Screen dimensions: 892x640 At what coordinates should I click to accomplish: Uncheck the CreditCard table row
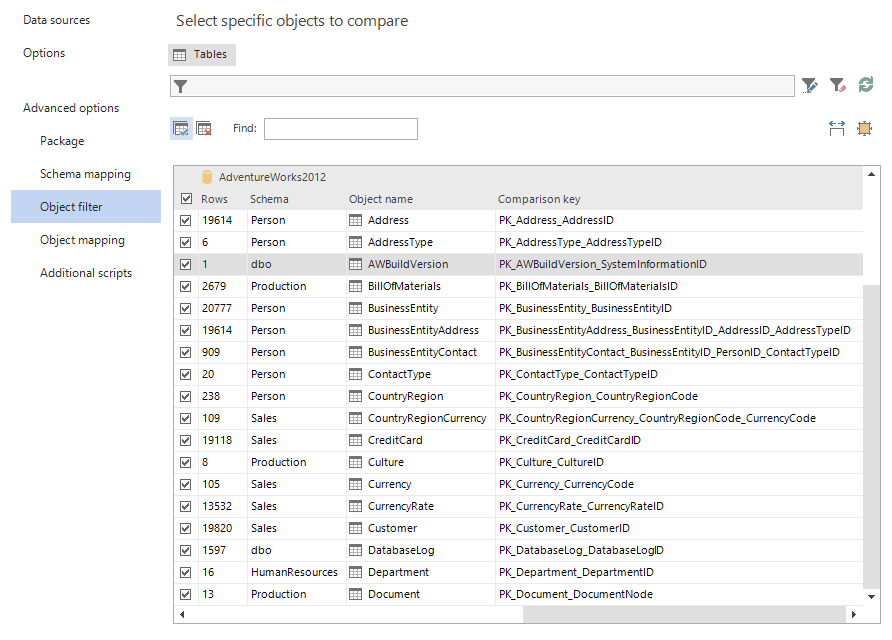pyautogui.click(x=186, y=440)
